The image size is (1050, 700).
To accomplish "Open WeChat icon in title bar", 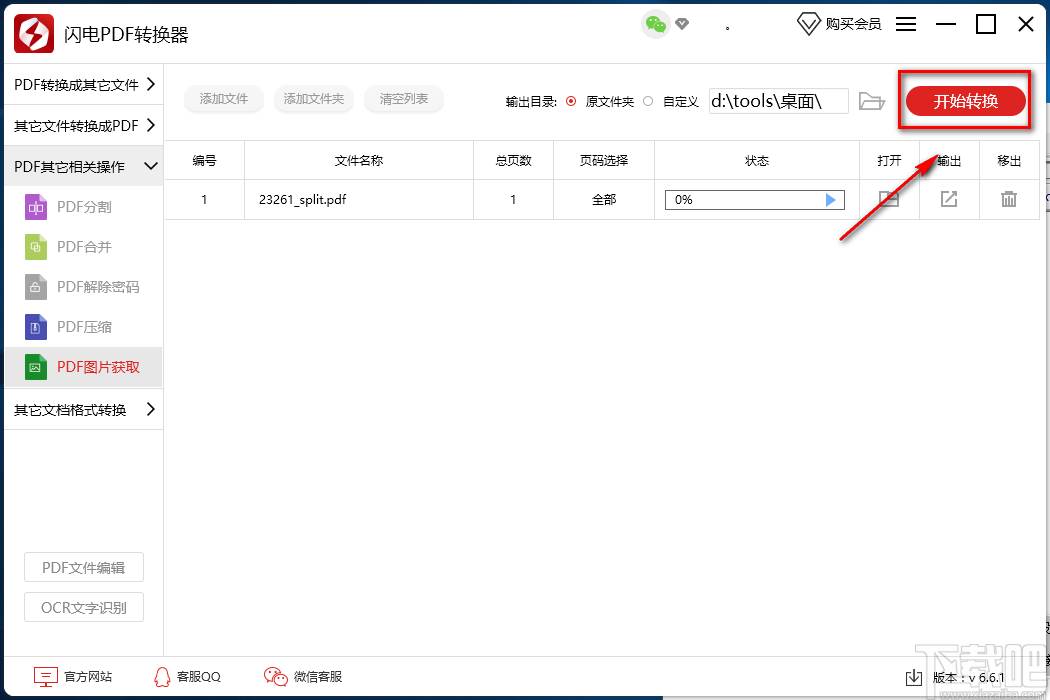I will [656, 25].
